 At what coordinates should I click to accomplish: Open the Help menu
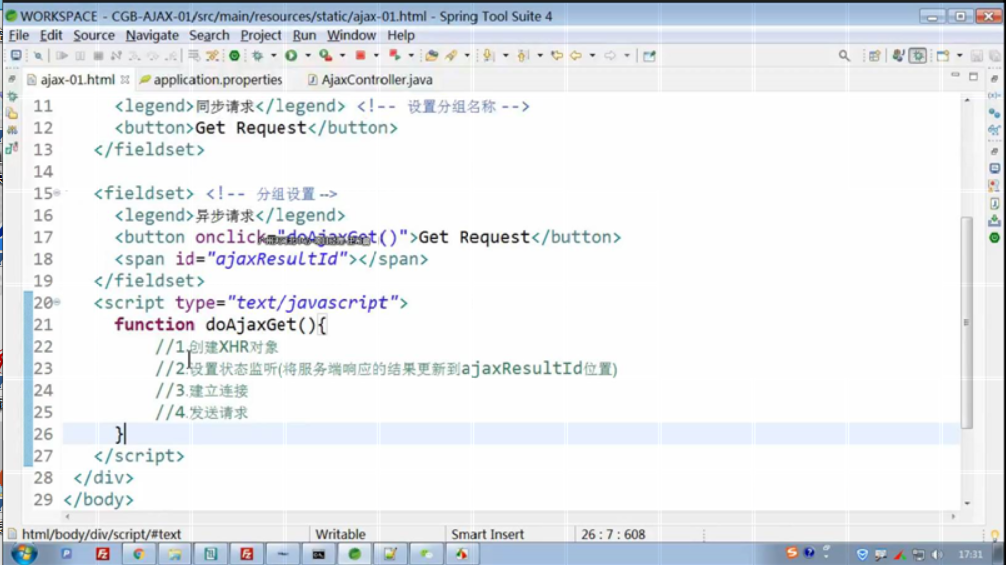401,35
